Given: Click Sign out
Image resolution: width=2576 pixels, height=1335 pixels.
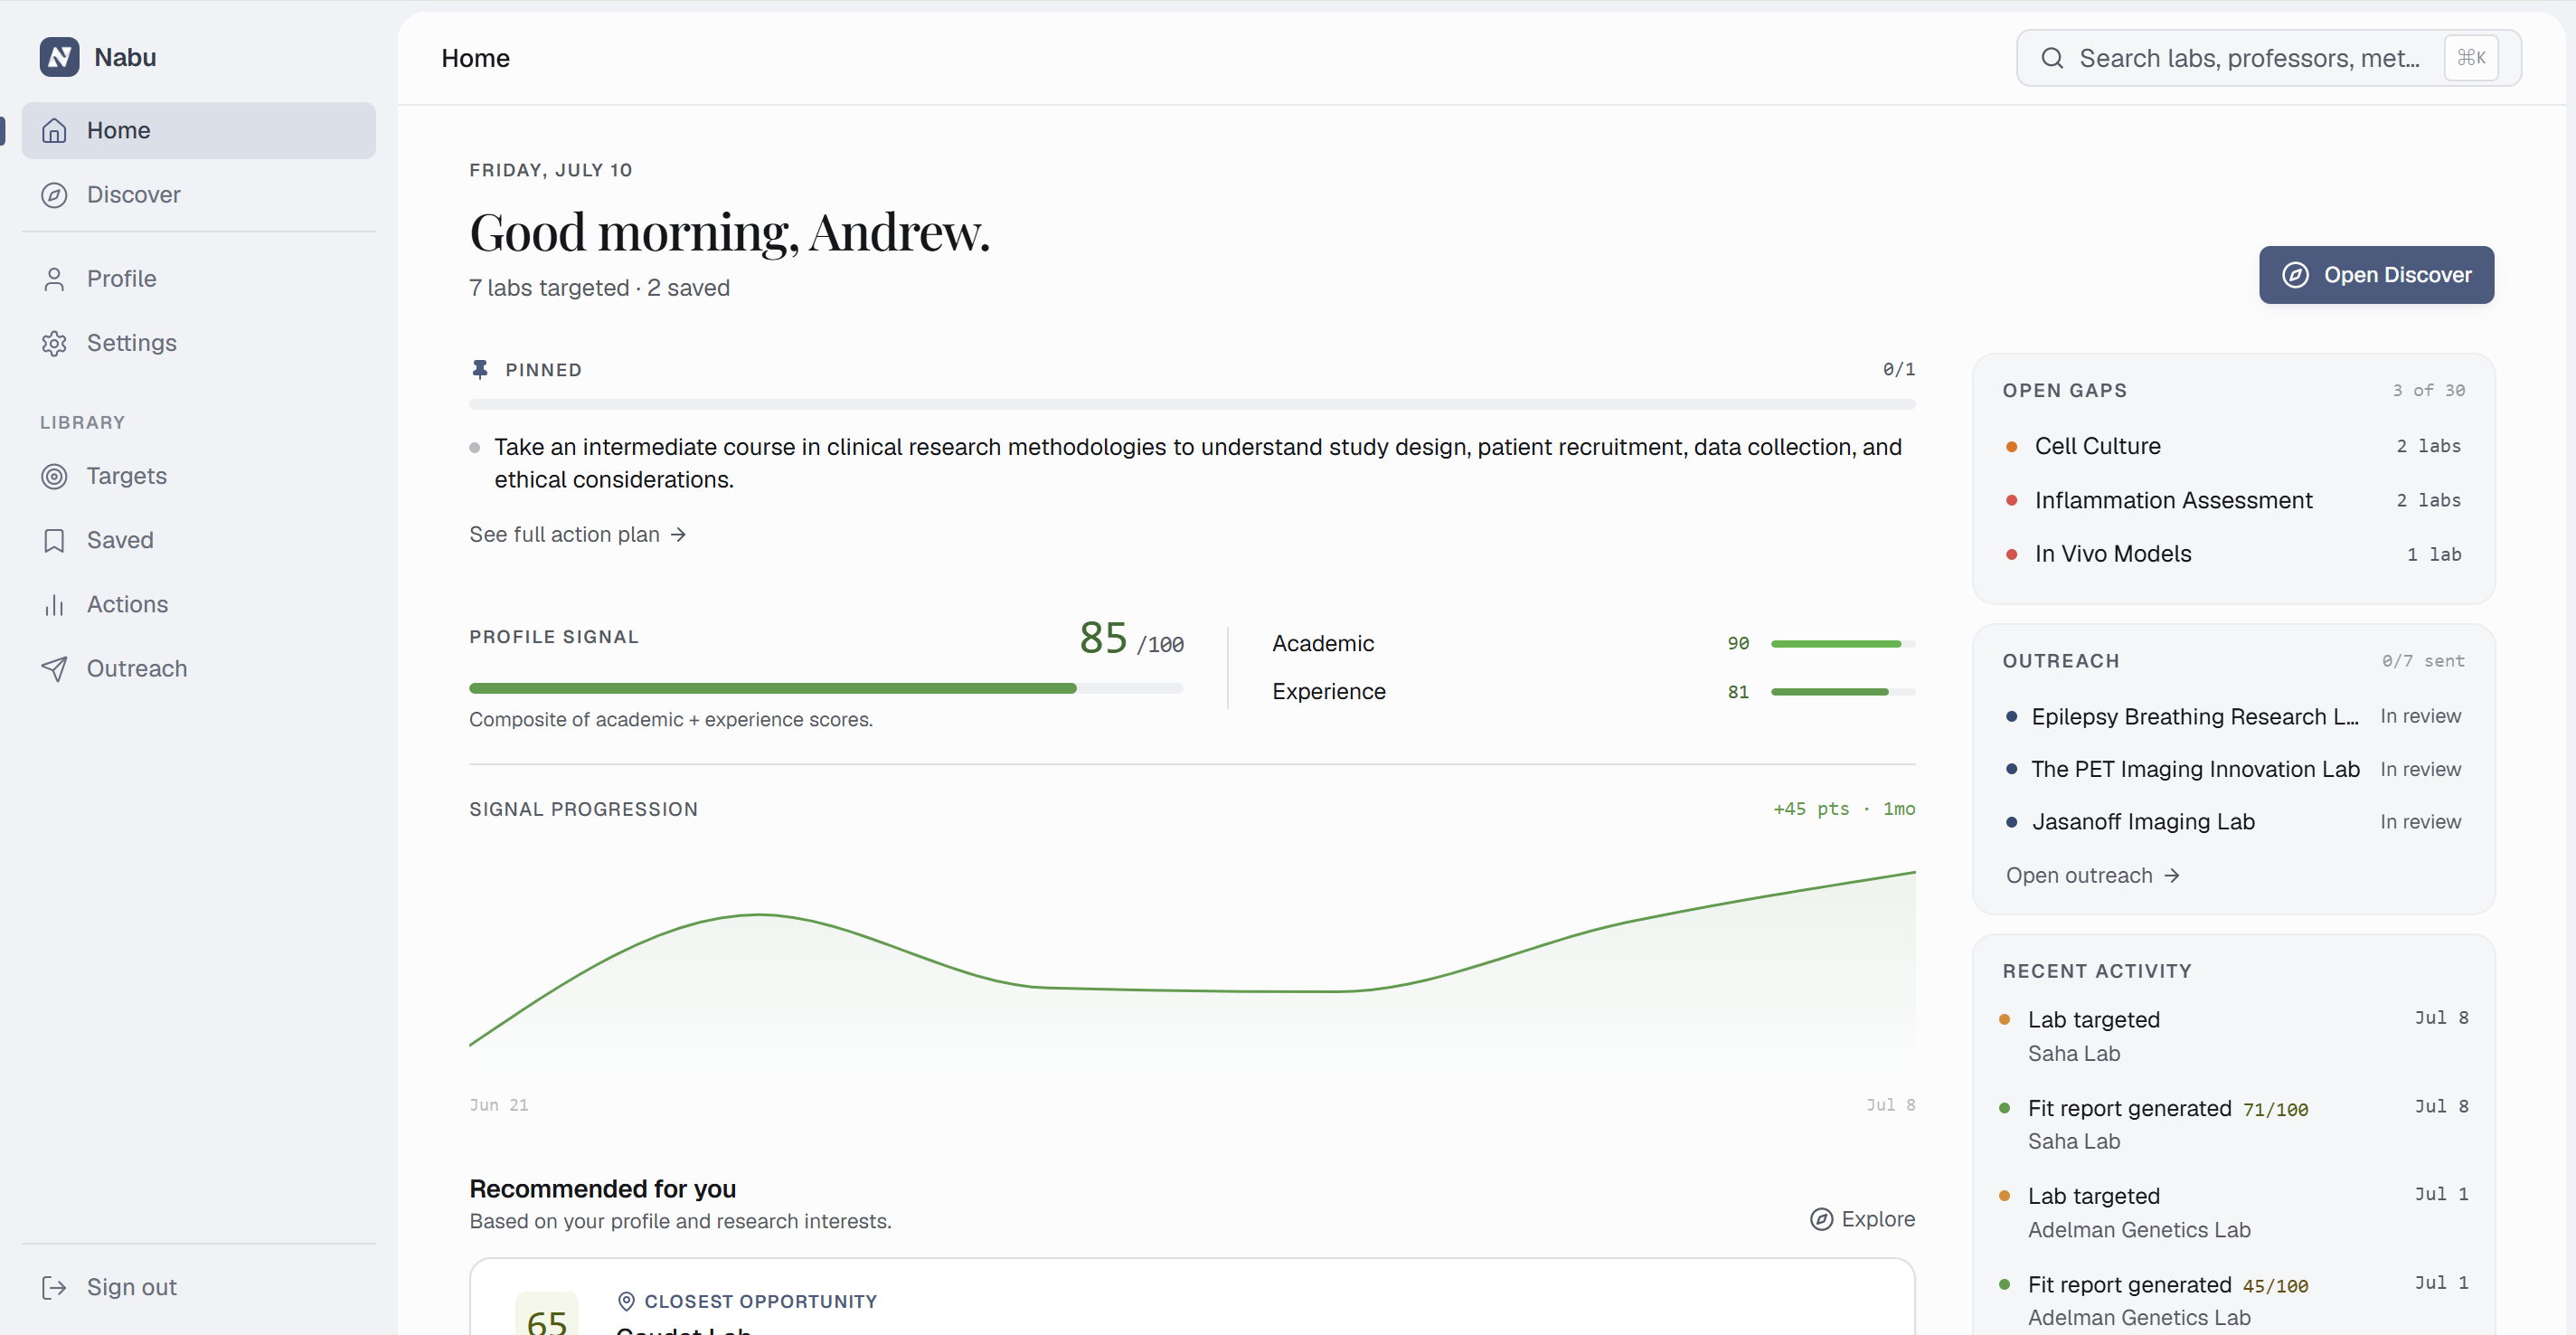Looking at the screenshot, I should point(198,1287).
